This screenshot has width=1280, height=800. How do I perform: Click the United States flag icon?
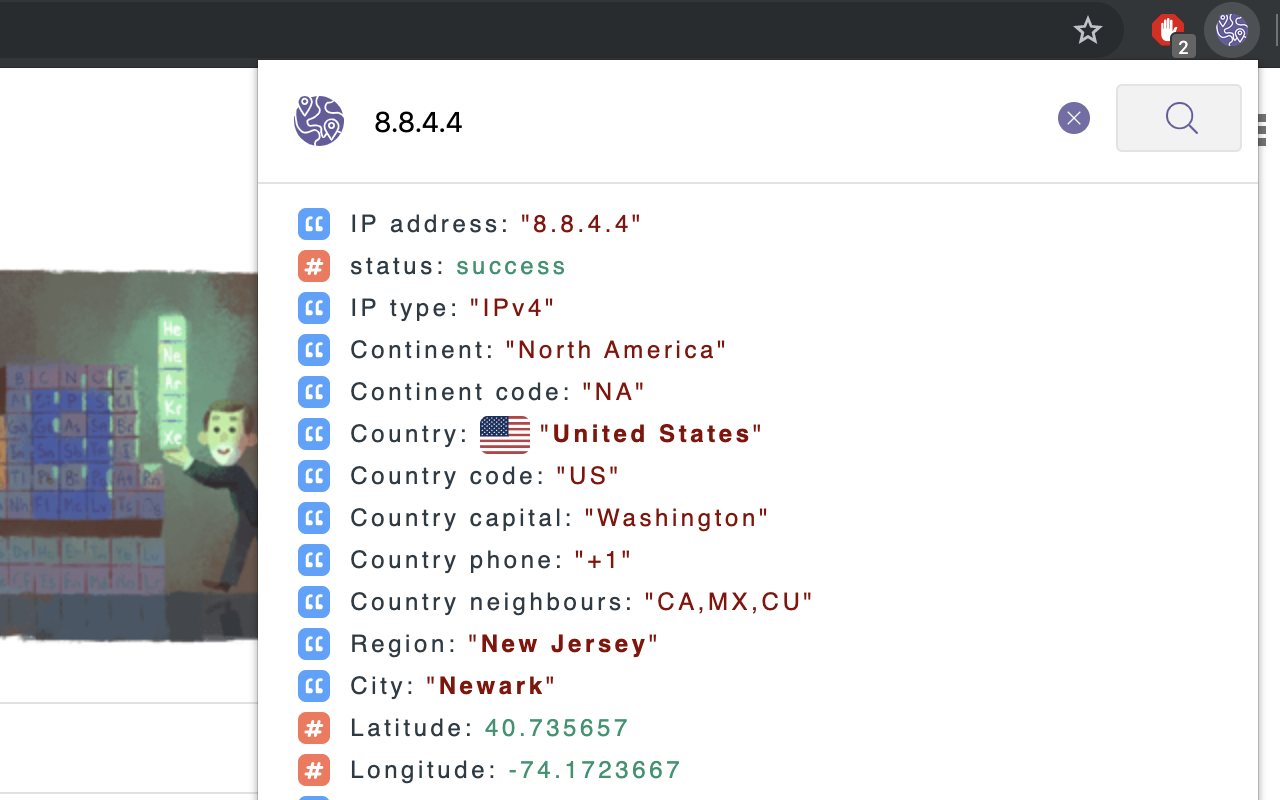point(503,434)
